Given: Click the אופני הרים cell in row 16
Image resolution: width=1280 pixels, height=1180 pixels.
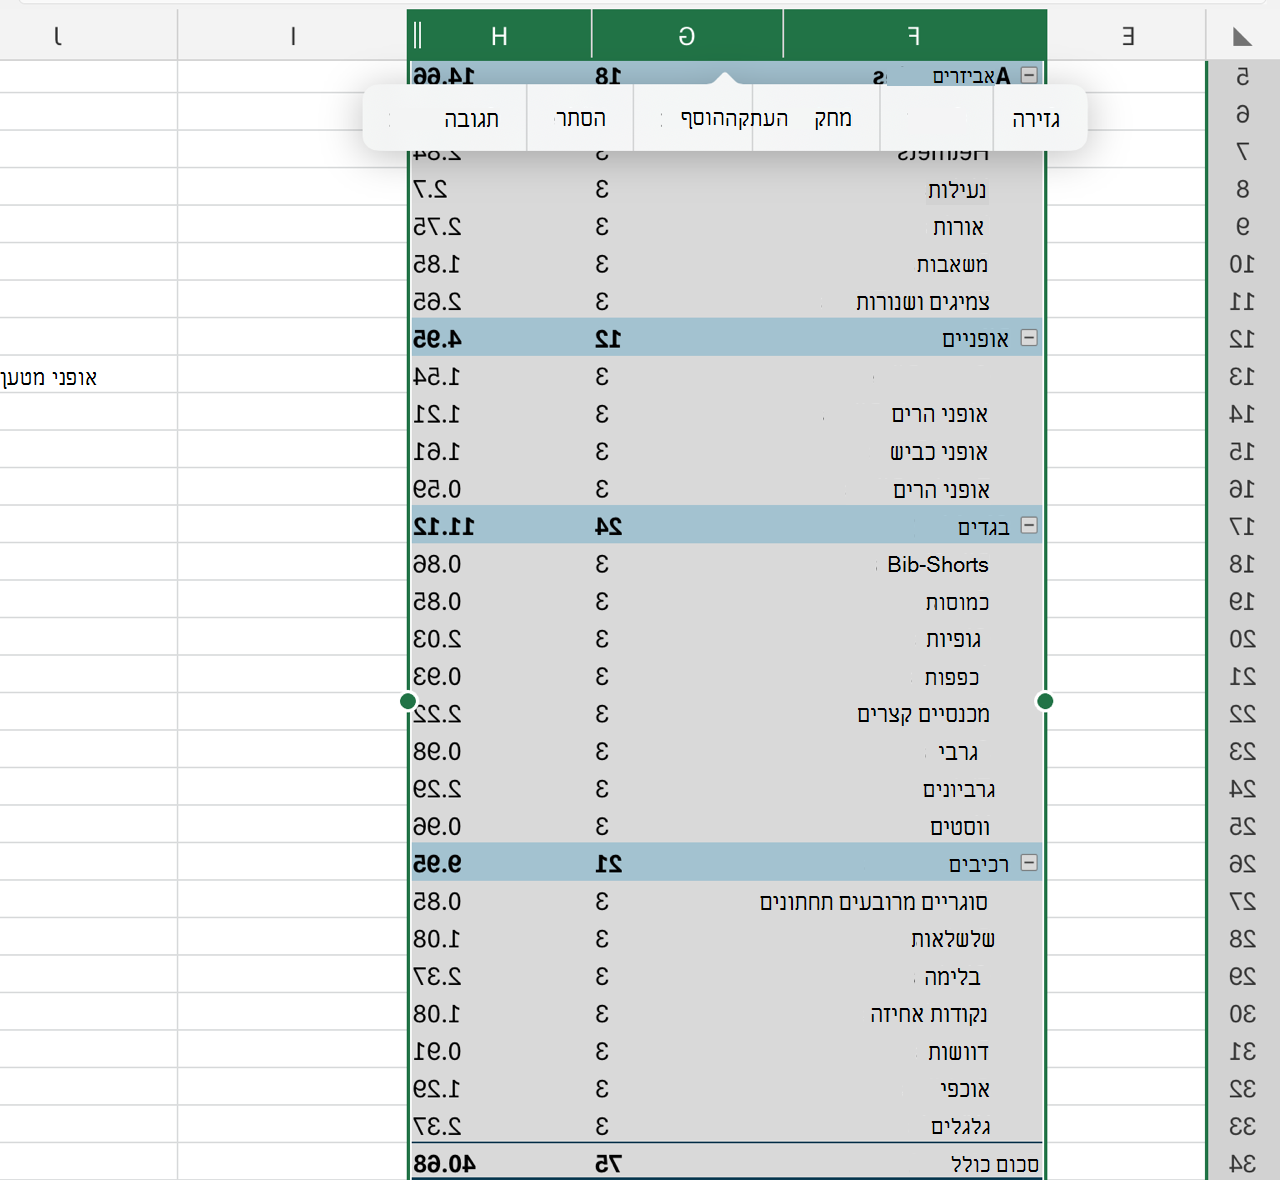Looking at the screenshot, I should 941,489.
